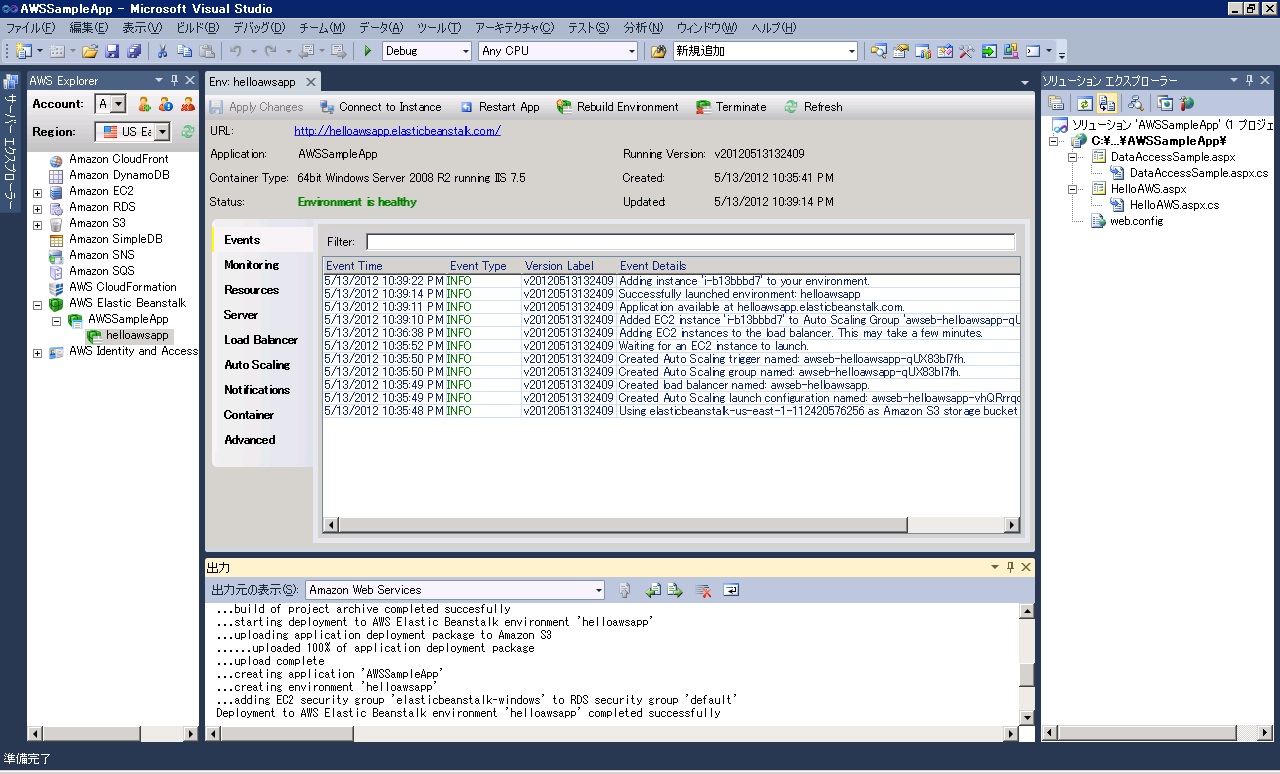Click Connect to Instance in environment toolbar
The image size is (1280, 774).
point(380,107)
